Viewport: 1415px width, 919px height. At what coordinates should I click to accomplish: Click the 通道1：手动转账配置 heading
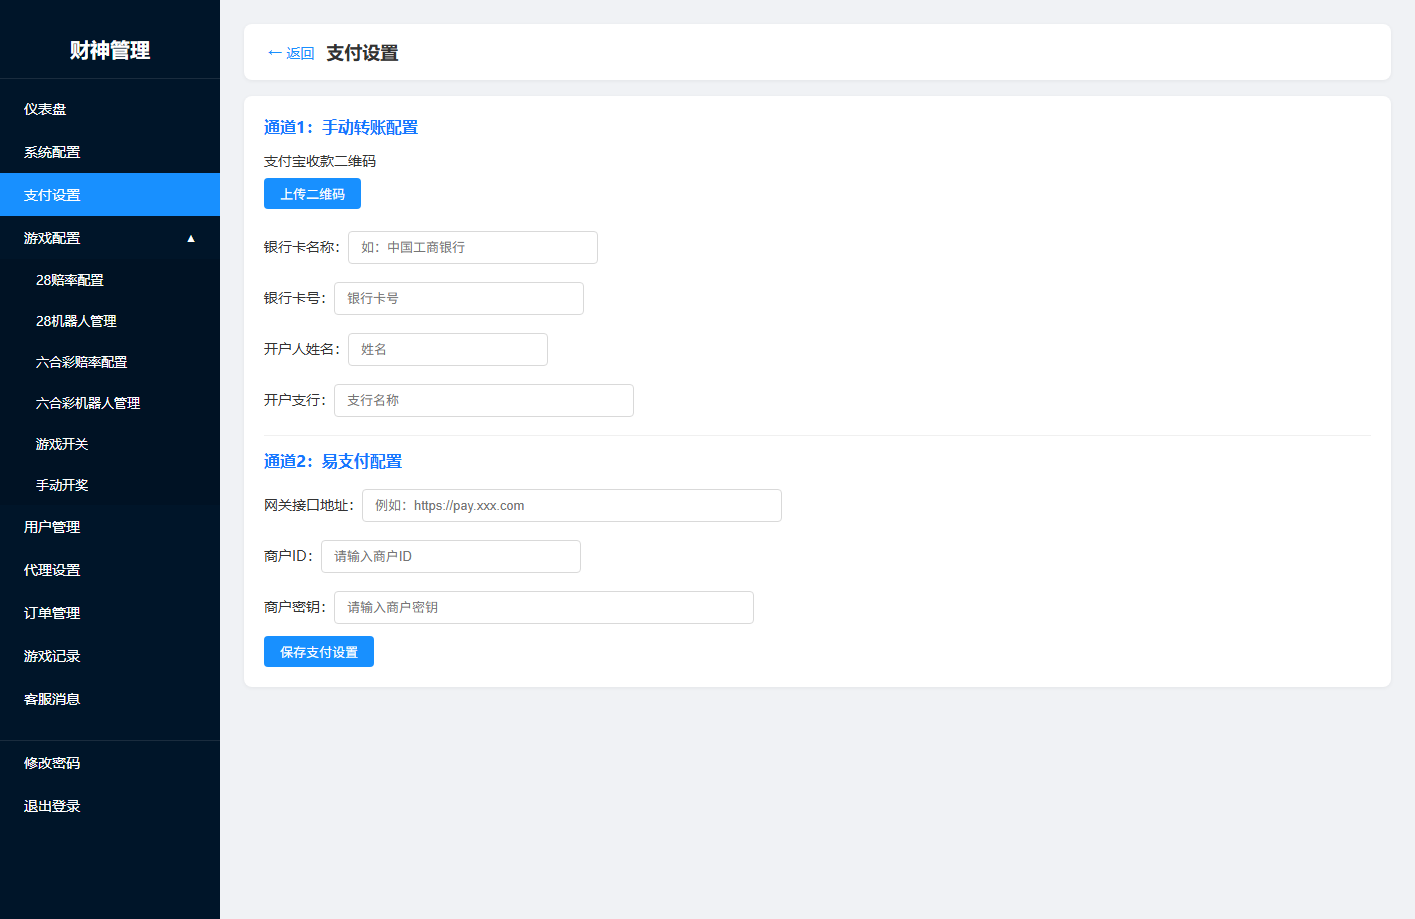coord(341,128)
